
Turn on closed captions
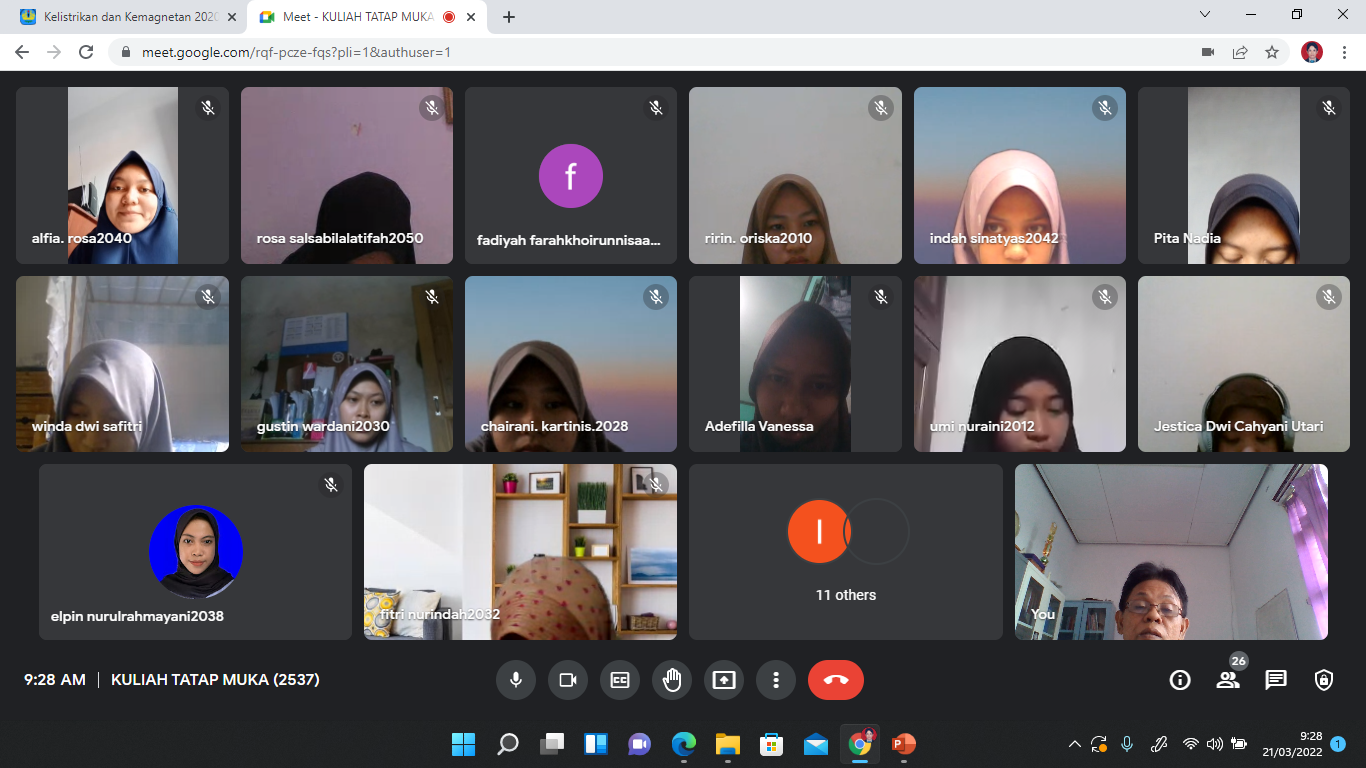click(620, 680)
